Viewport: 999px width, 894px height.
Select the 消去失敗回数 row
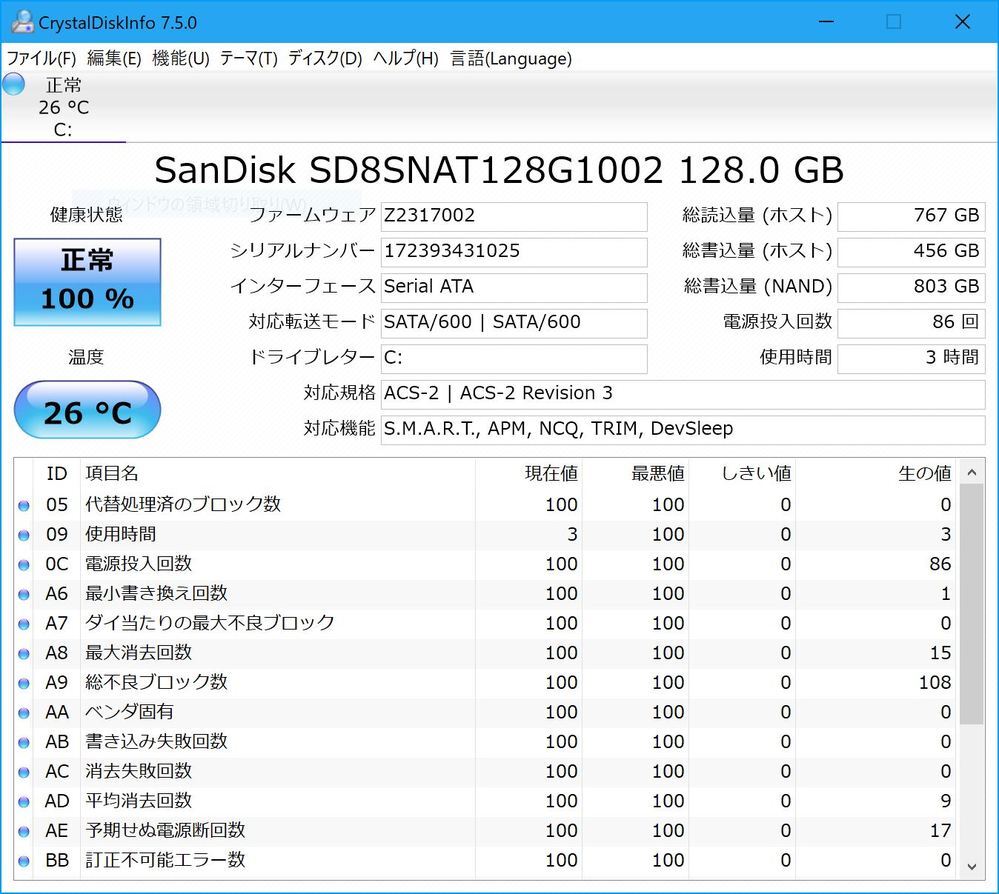point(485,772)
